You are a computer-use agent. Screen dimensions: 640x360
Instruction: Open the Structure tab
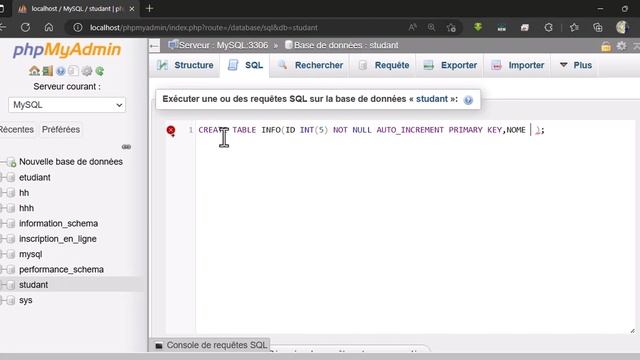pyautogui.click(x=185, y=65)
